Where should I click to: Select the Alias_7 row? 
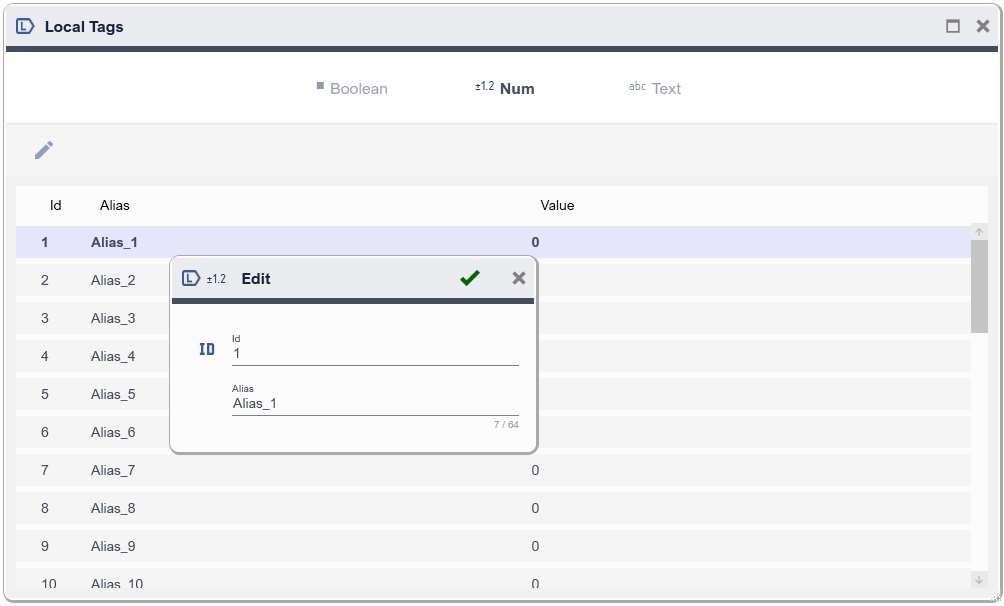(x=113, y=470)
